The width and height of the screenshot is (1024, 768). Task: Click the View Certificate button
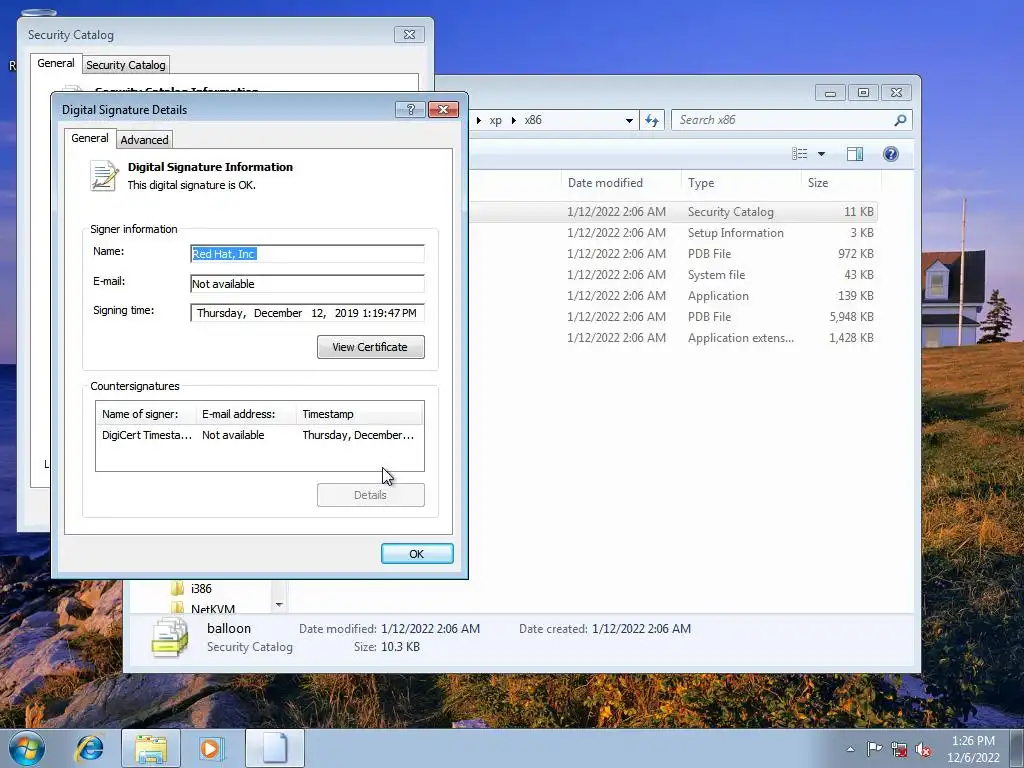point(370,347)
